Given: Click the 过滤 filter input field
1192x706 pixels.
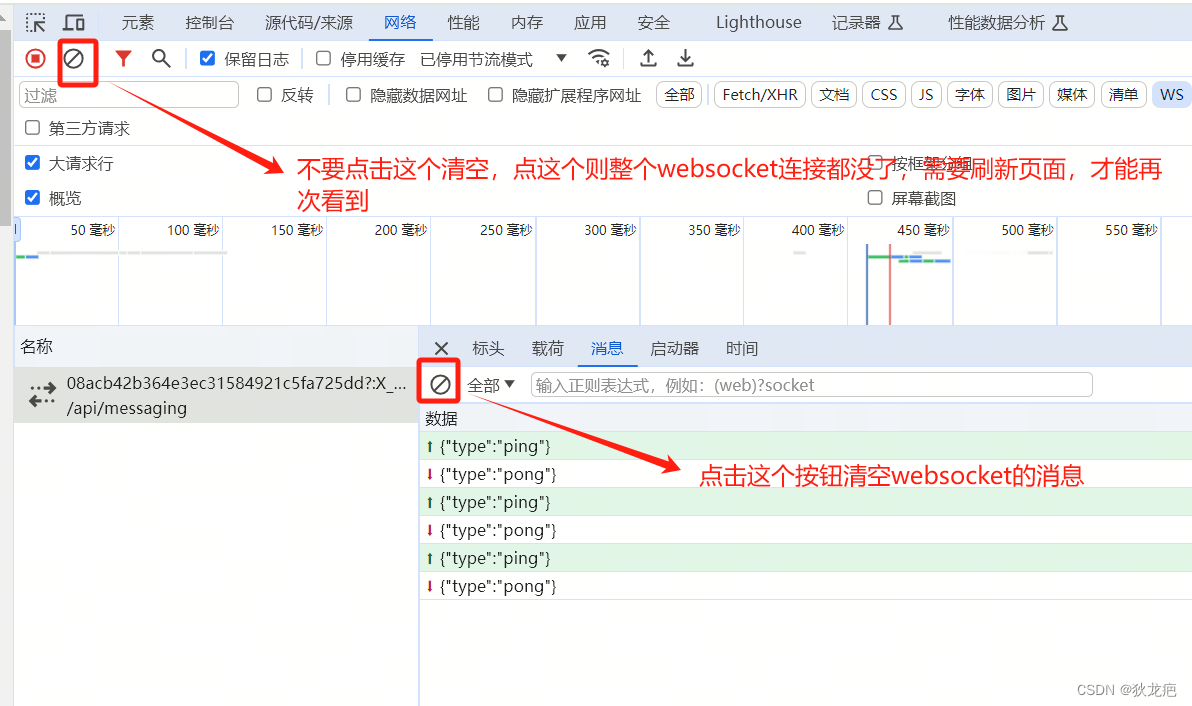Looking at the screenshot, I should [x=128, y=95].
